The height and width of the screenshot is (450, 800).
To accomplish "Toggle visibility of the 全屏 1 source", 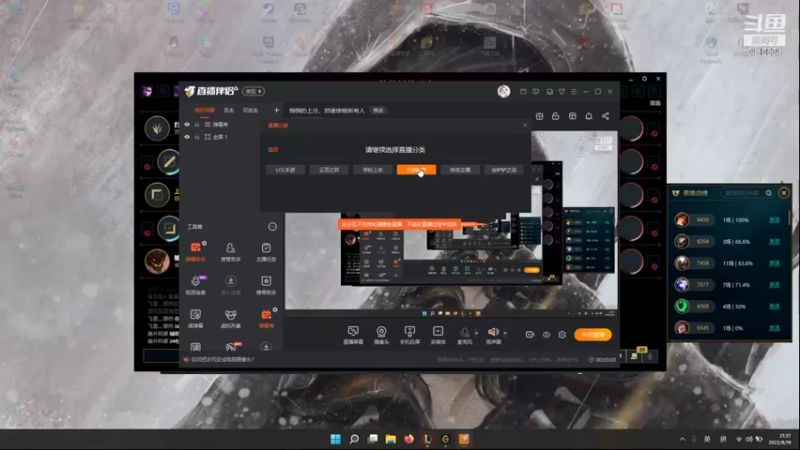I will pyautogui.click(x=187, y=137).
